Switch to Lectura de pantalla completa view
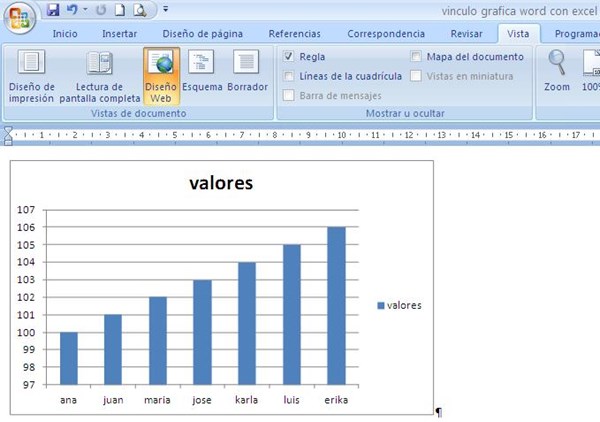This screenshot has height=422, width=600. click(99, 76)
